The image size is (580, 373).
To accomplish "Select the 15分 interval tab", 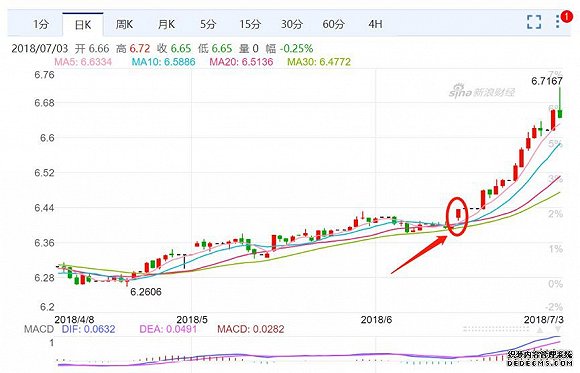I will pos(250,24).
